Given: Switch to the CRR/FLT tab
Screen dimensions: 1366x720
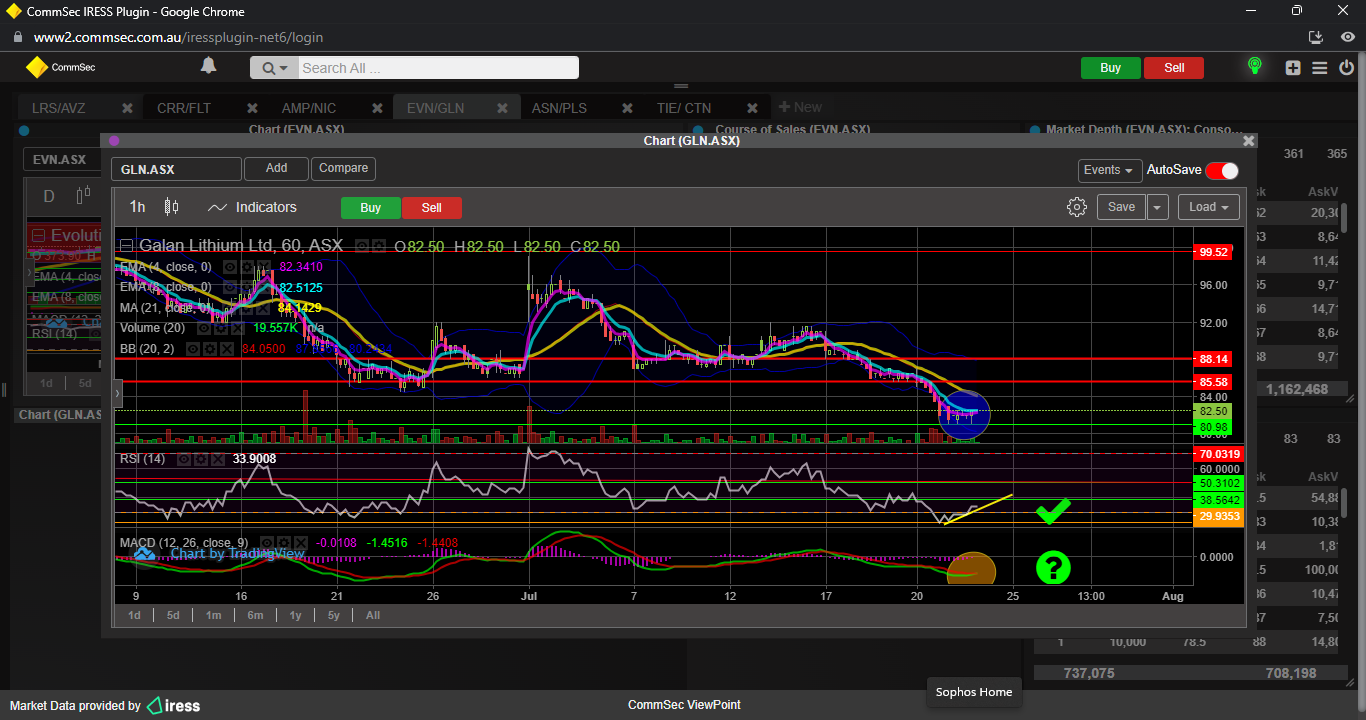Looking at the screenshot, I should [184, 108].
